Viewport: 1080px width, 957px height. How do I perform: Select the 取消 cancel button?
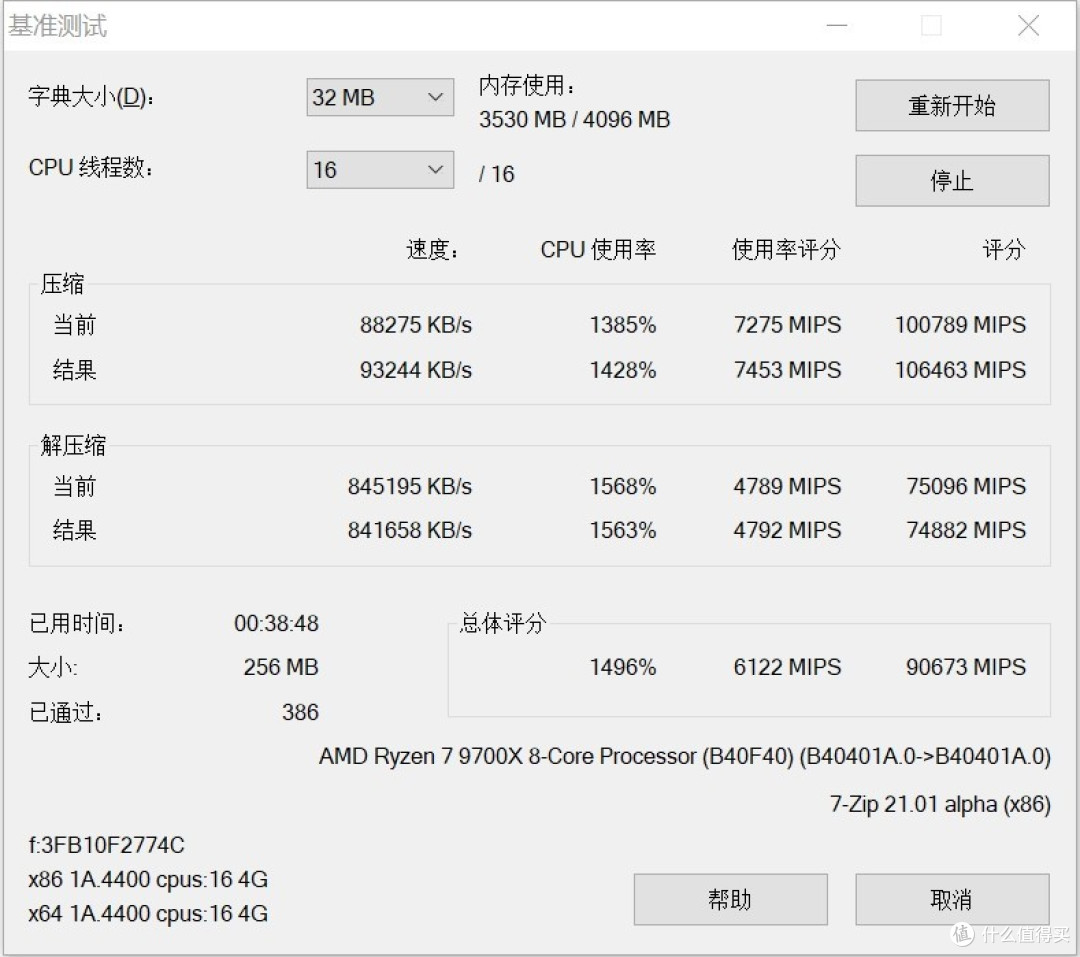pos(951,899)
